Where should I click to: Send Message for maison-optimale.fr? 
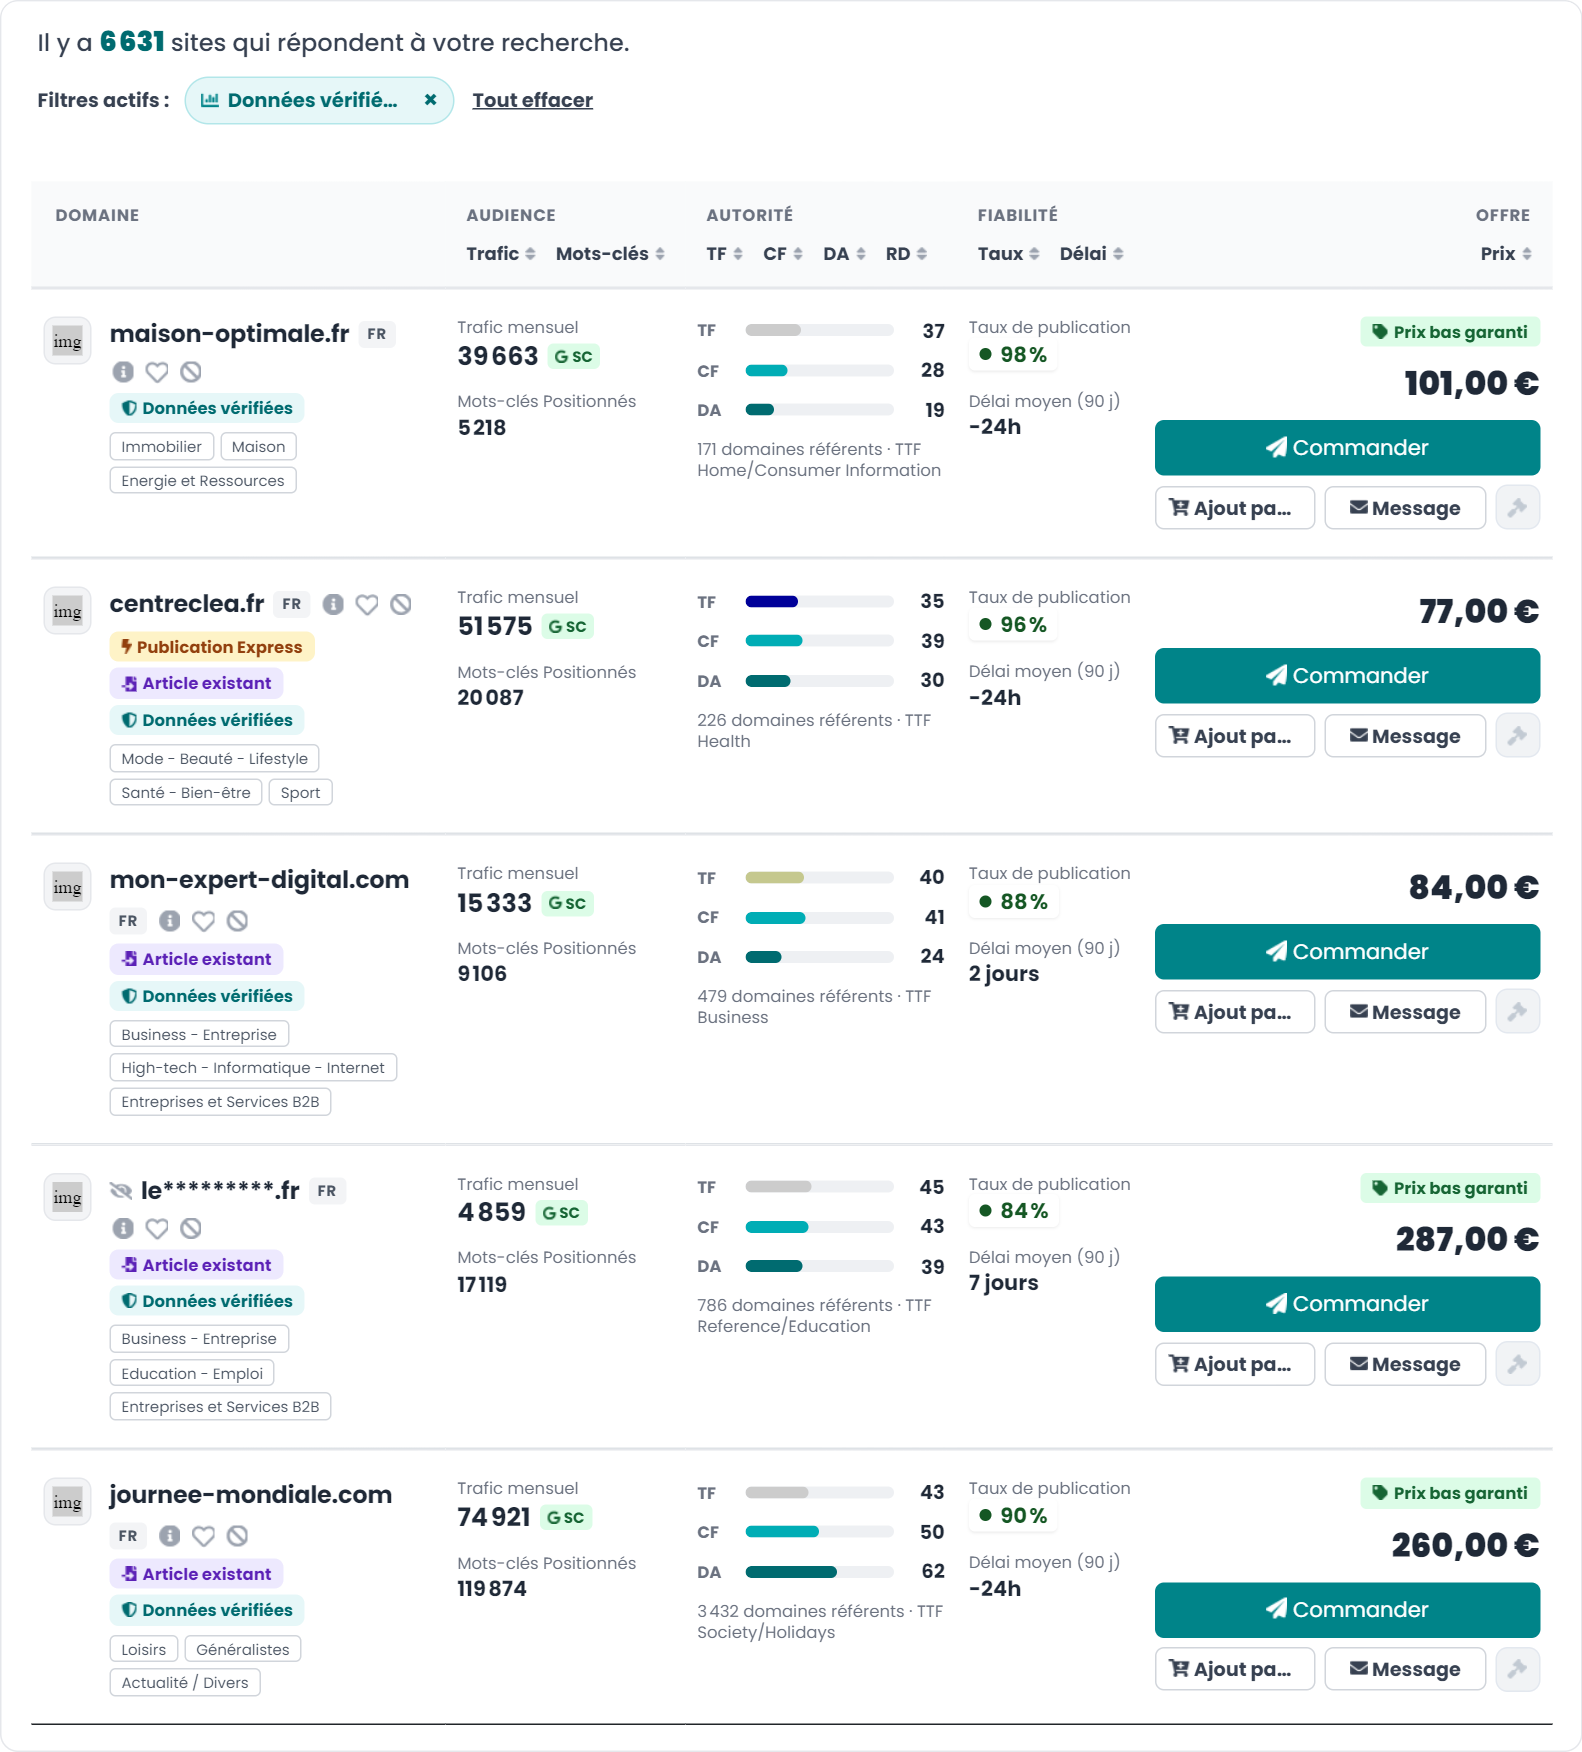(x=1405, y=508)
